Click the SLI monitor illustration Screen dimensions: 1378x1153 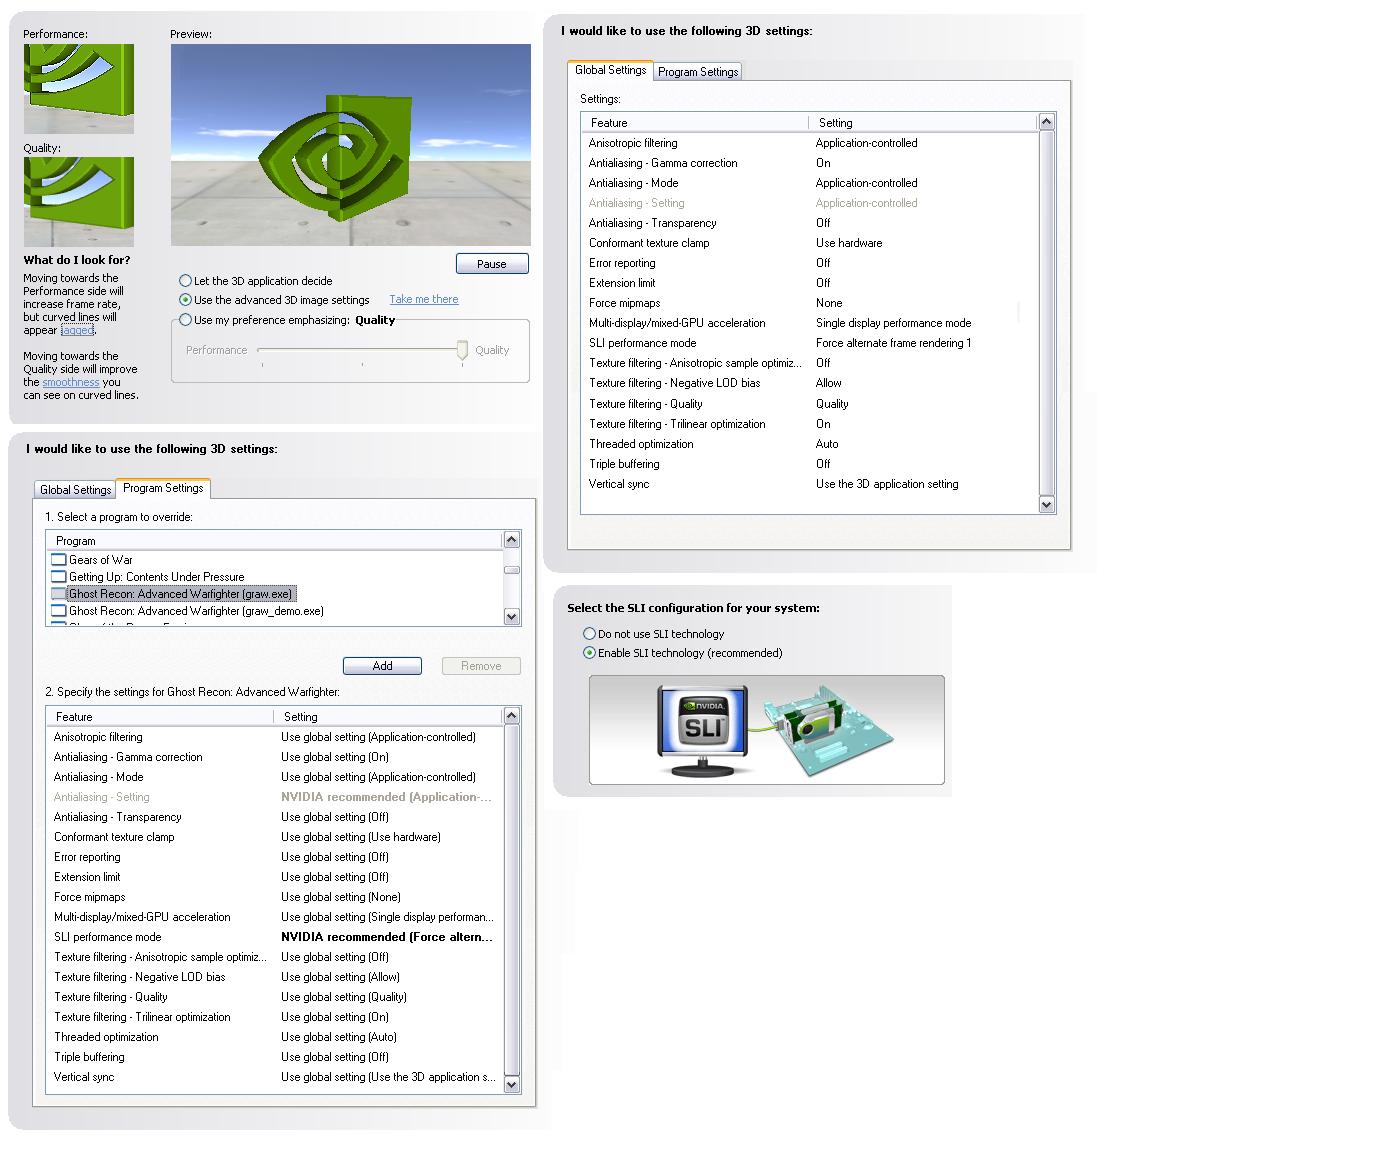[x=703, y=732]
